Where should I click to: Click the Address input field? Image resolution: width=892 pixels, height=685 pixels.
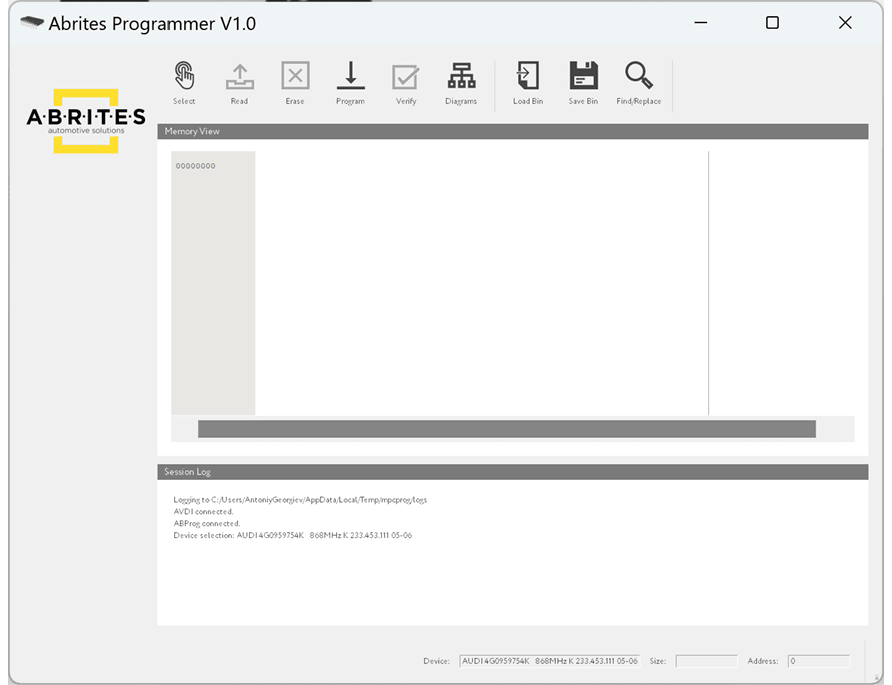pos(818,661)
